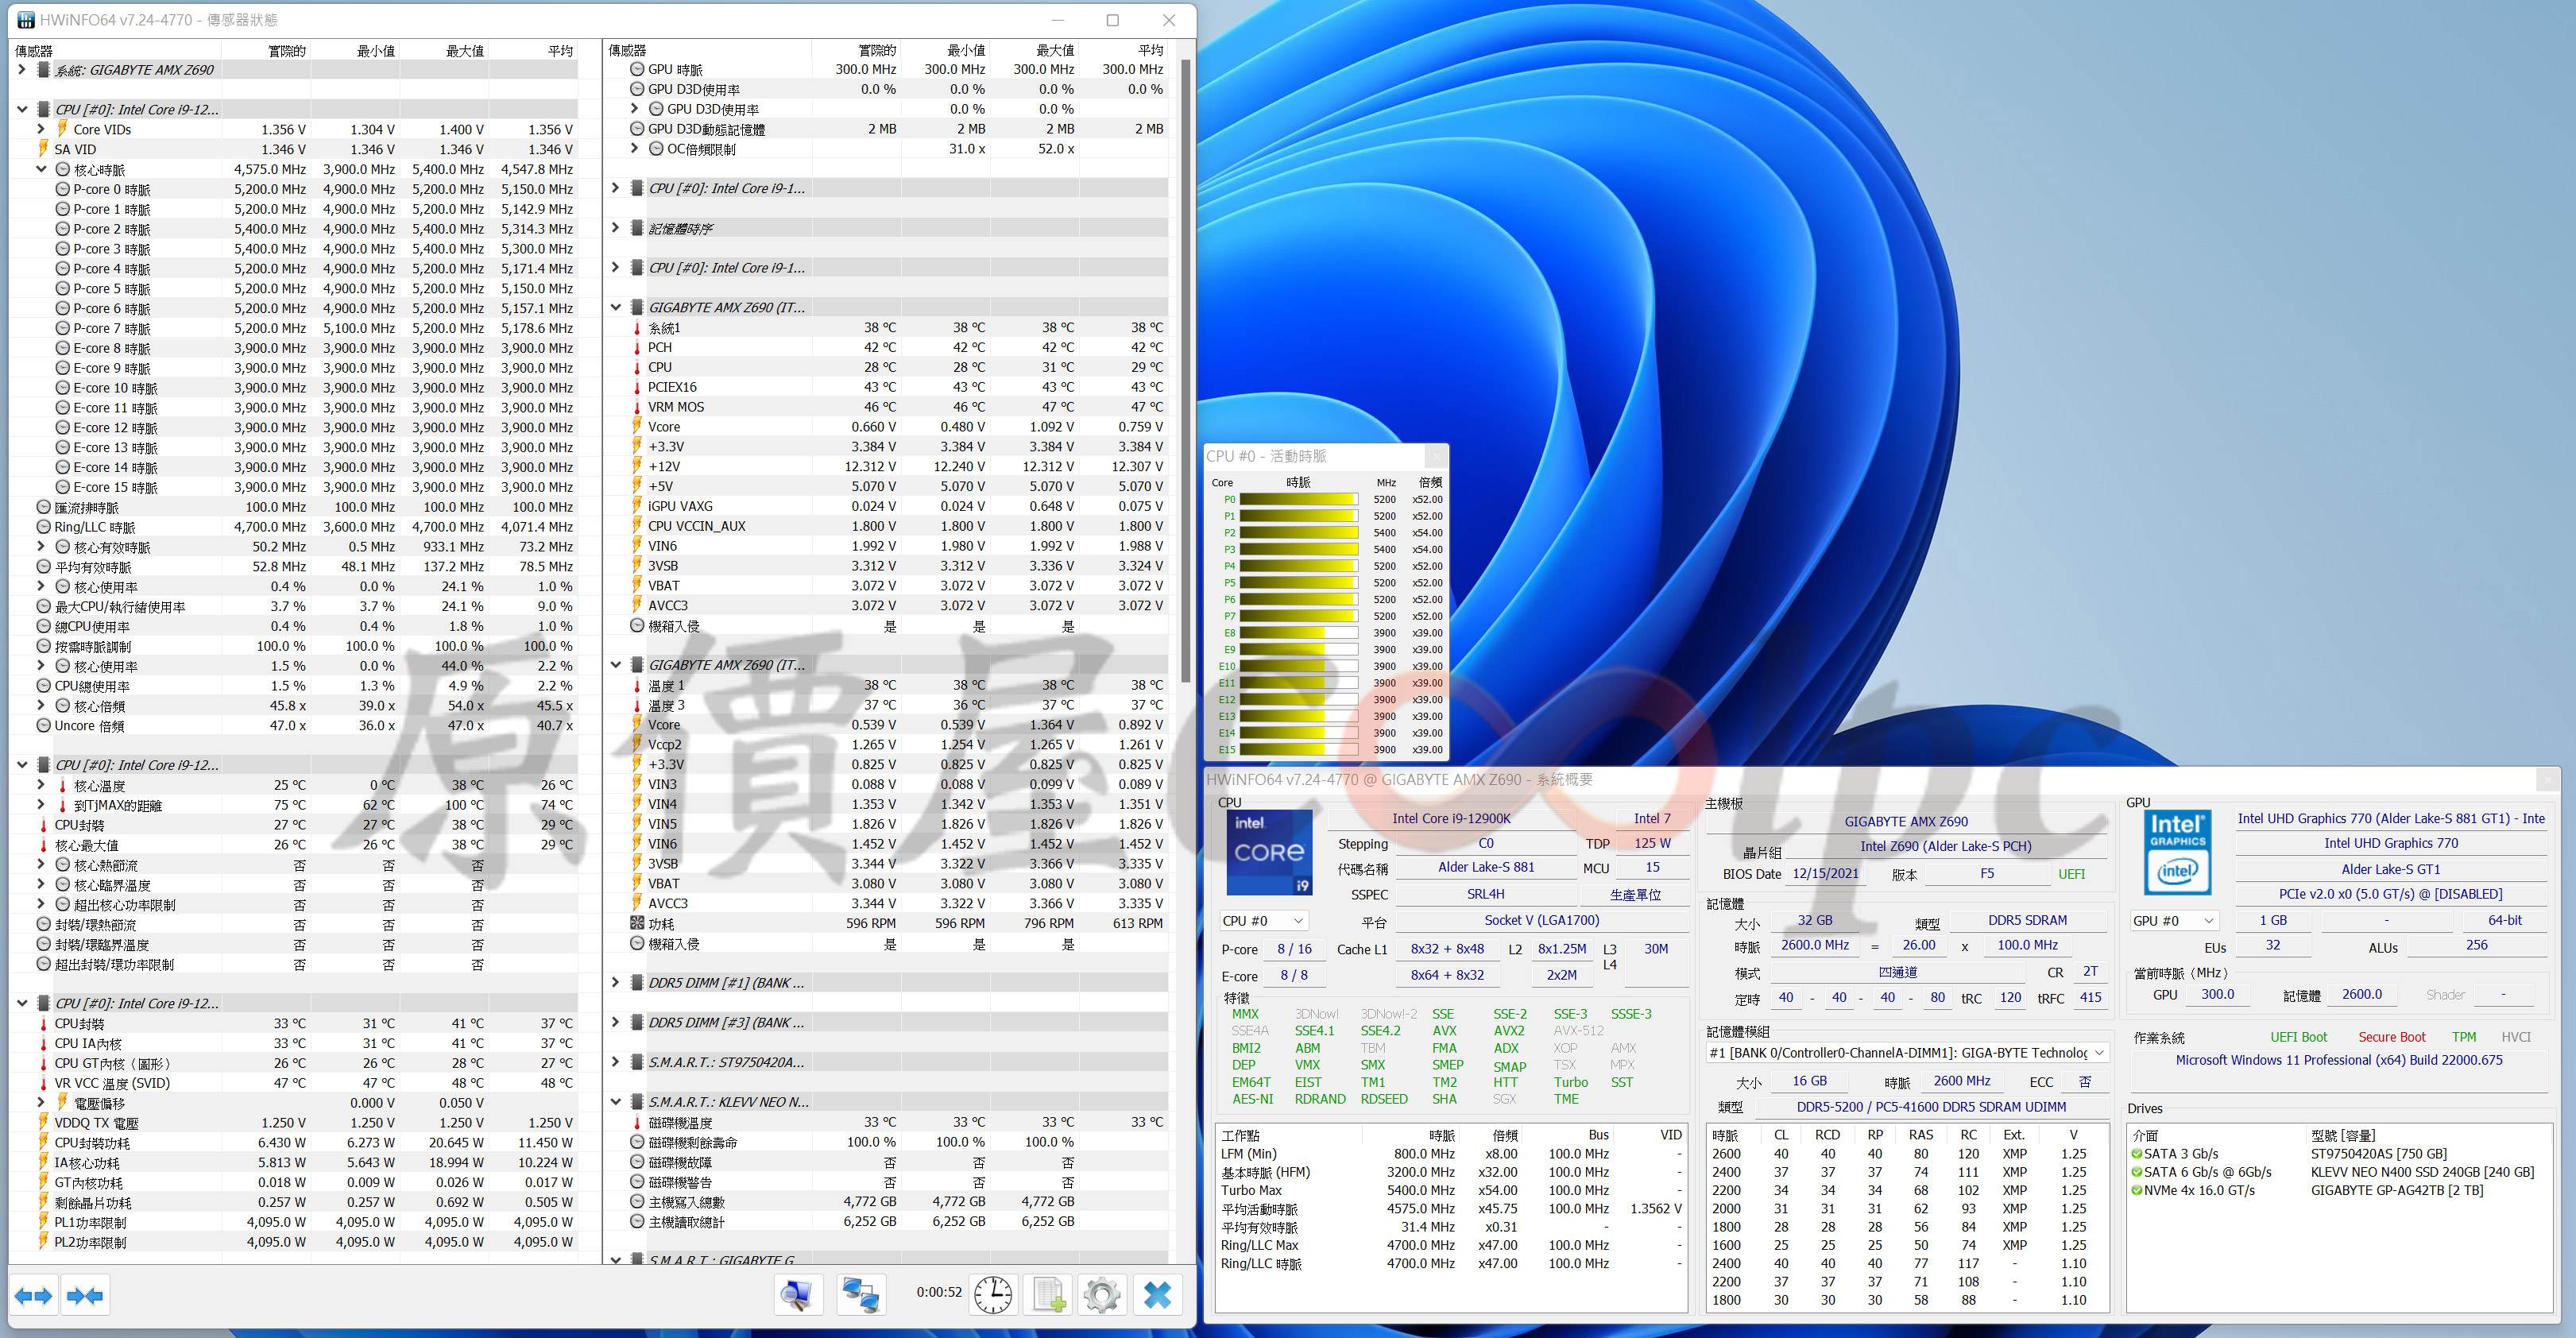Open the remote network monitors icon
Image resolution: width=2576 pixels, height=1338 pixels.
[x=860, y=1295]
